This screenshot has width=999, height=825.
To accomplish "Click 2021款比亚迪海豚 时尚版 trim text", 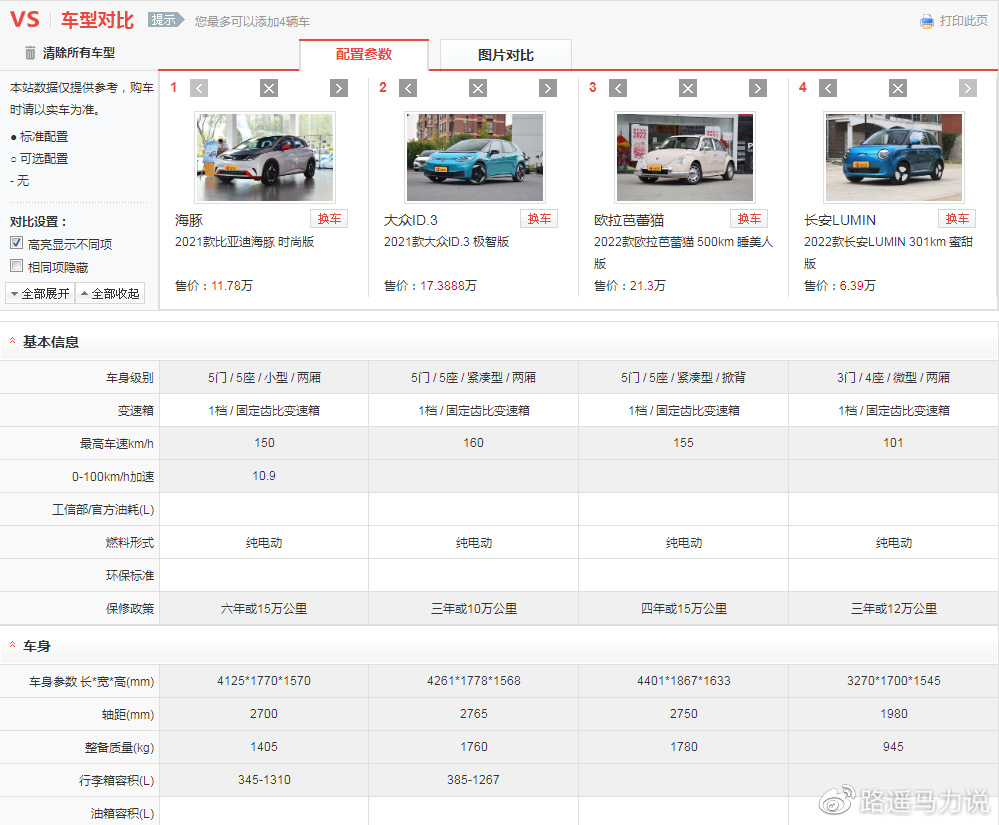I will (x=245, y=241).
